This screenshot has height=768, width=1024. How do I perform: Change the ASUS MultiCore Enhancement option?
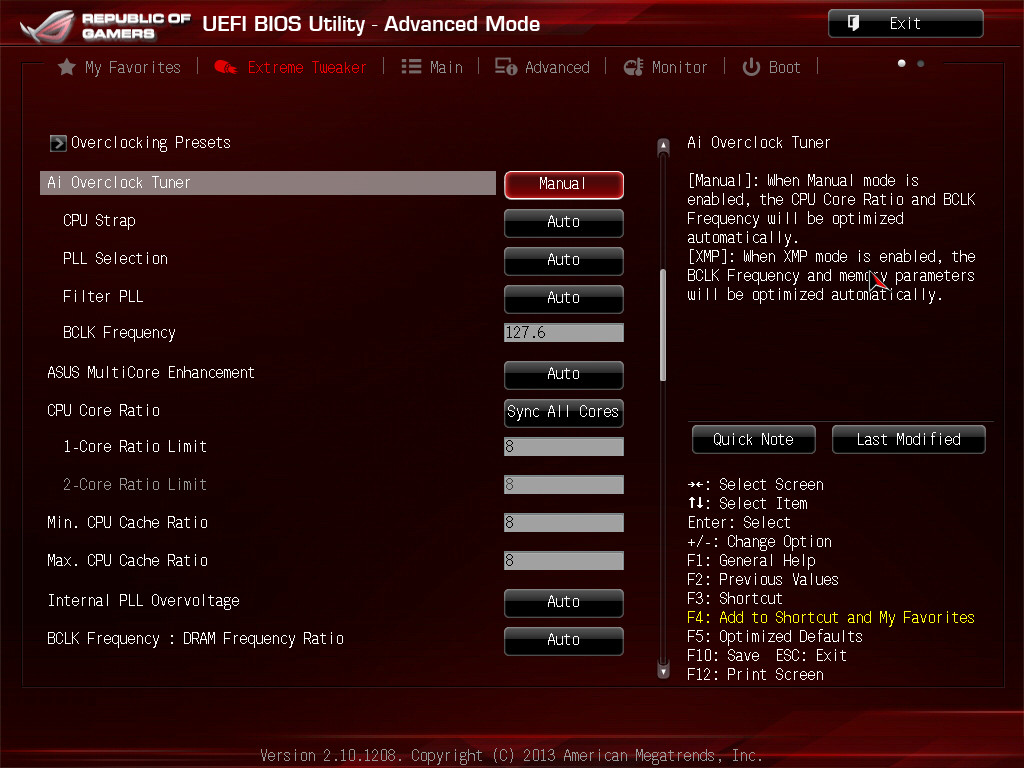563,374
